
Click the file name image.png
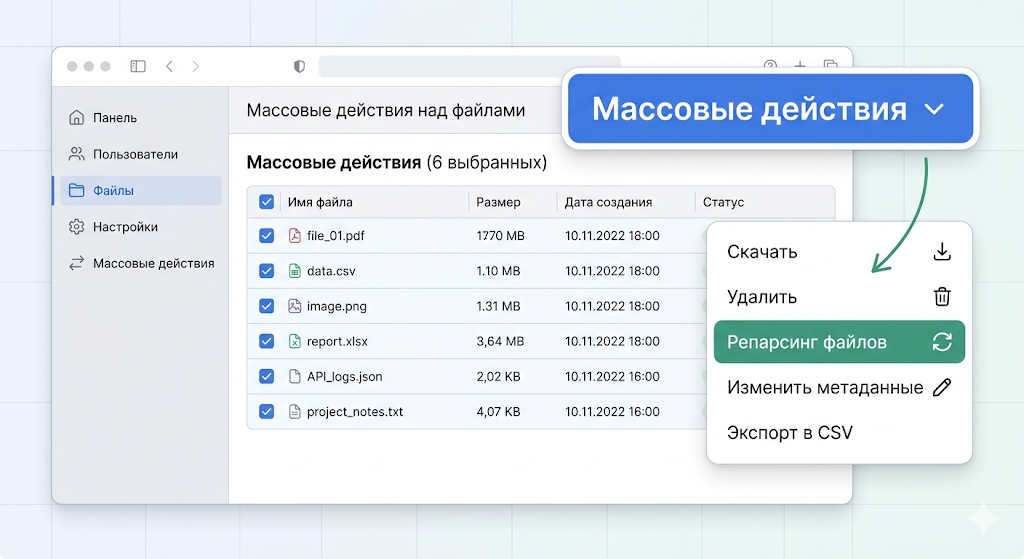point(337,306)
